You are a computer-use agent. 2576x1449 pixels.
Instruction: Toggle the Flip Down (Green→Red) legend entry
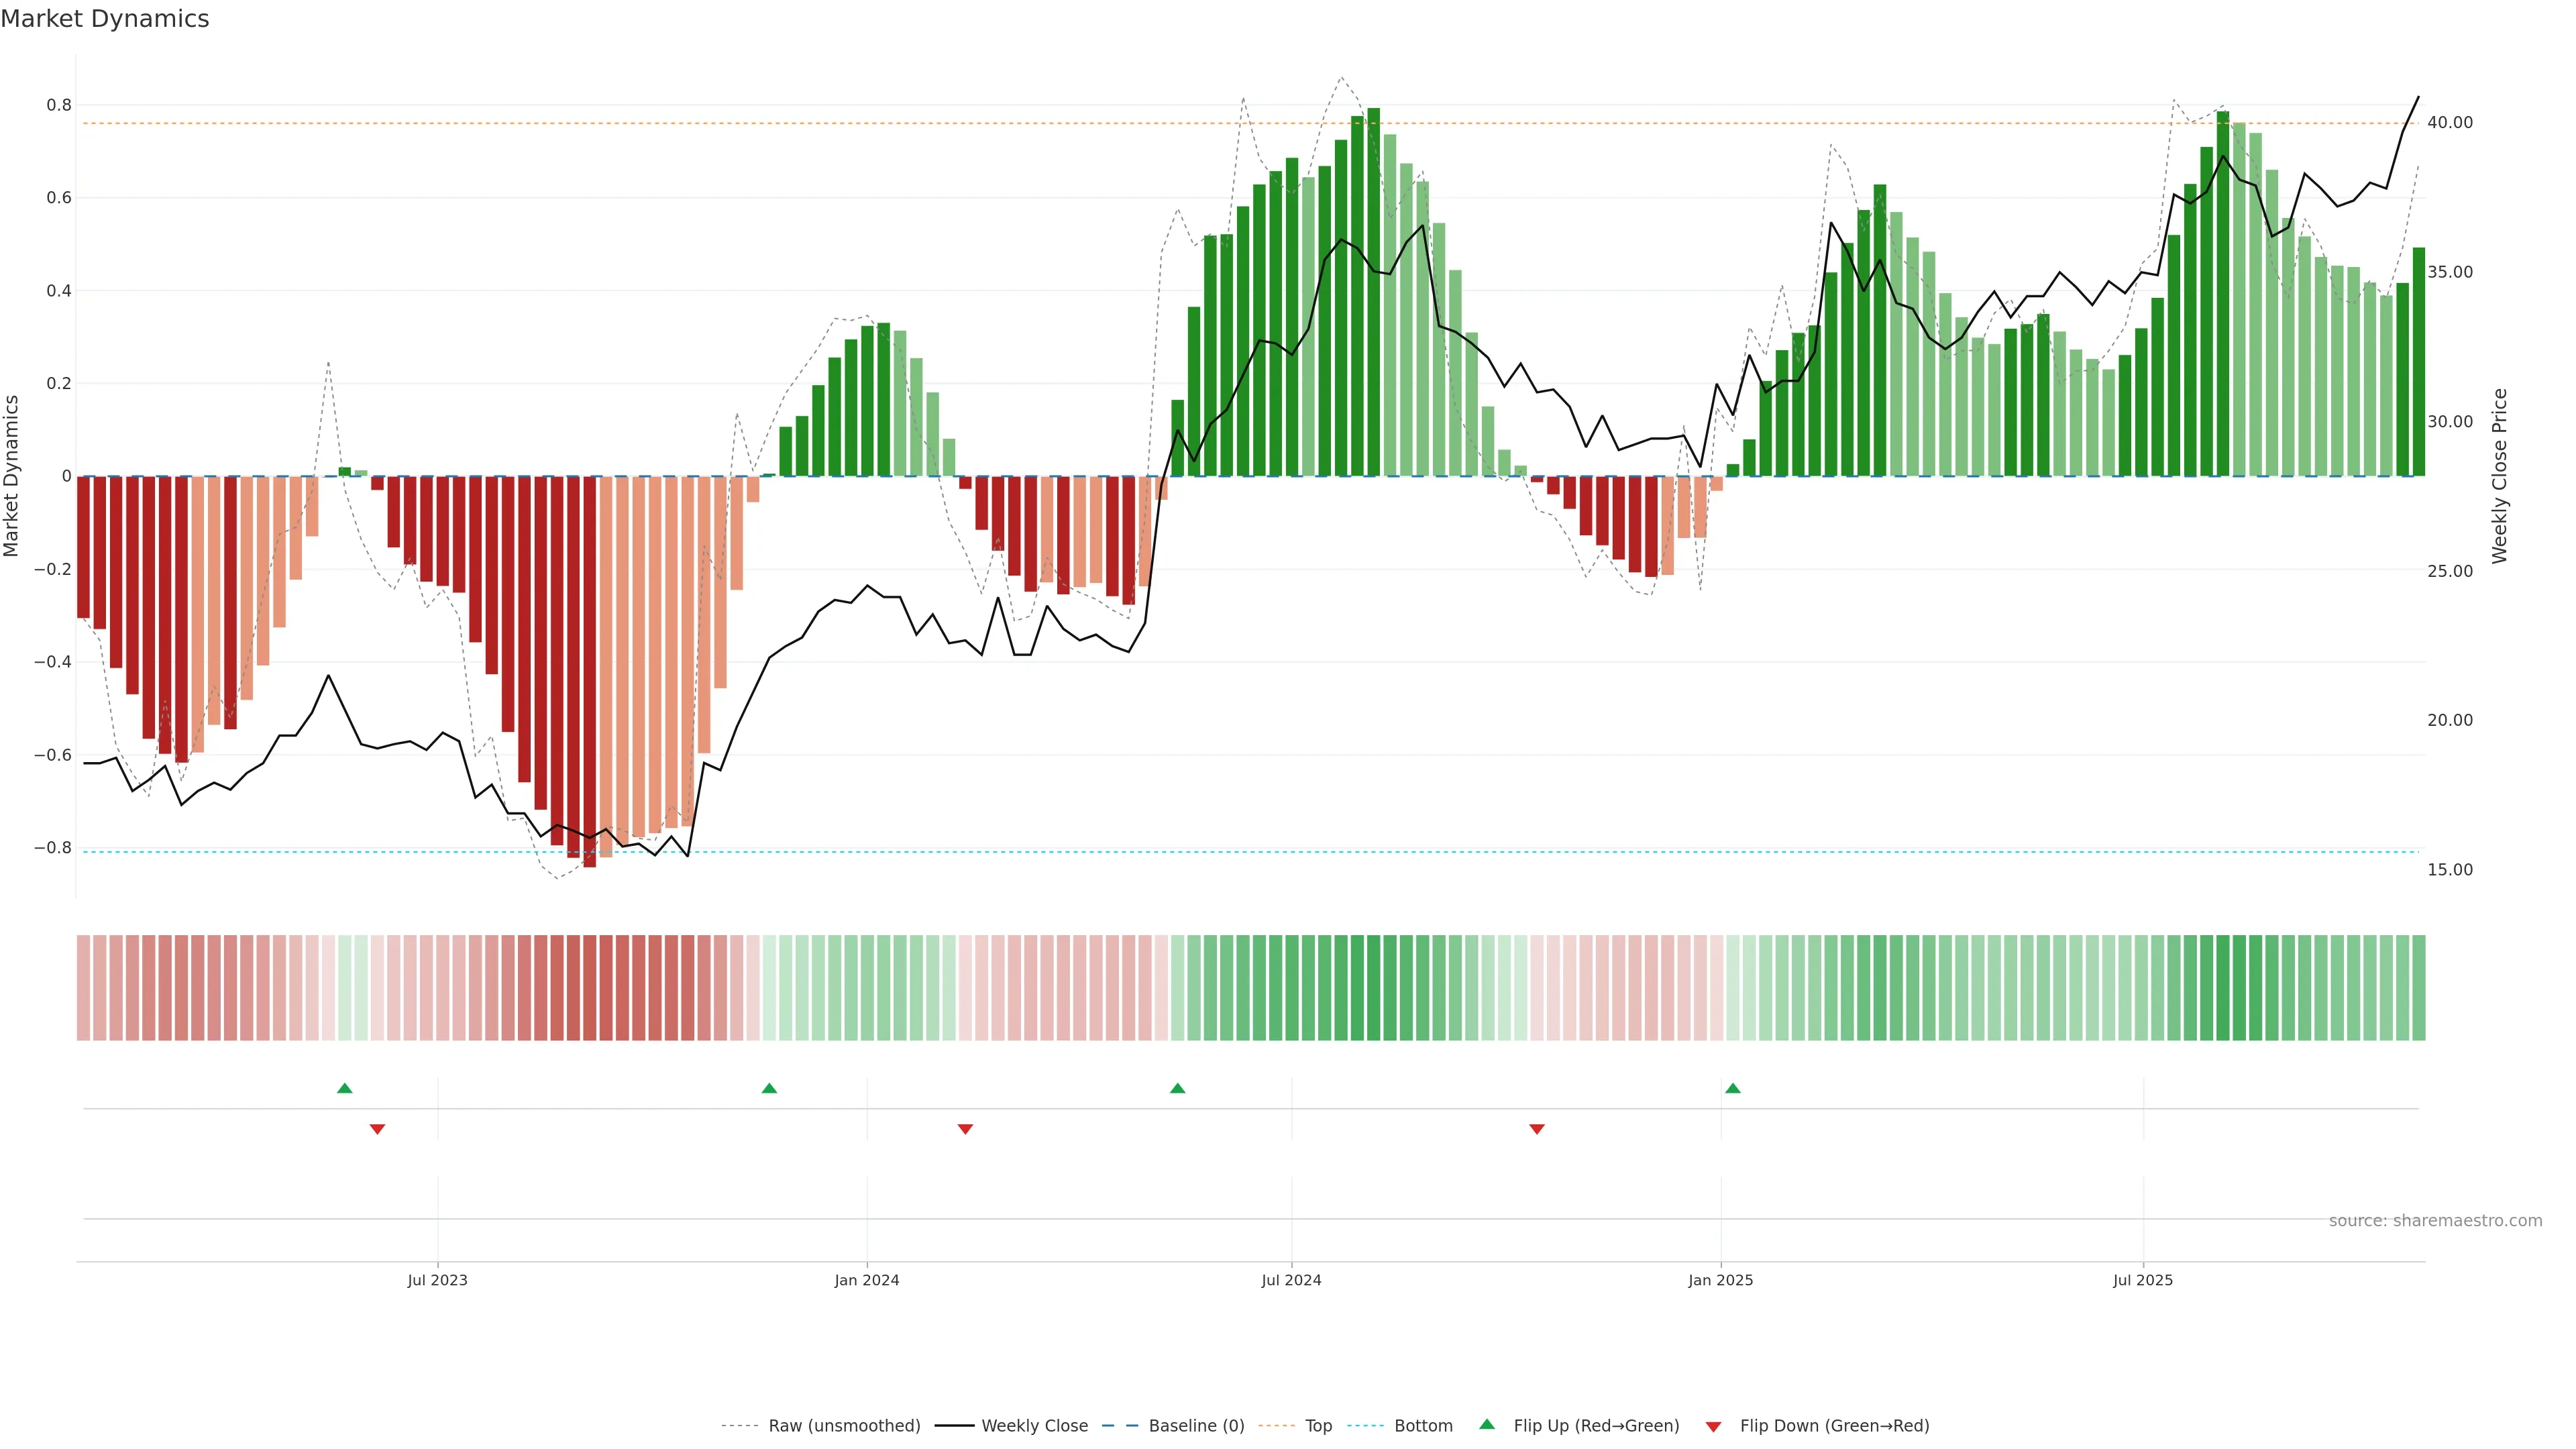pyautogui.click(x=1834, y=1426)
